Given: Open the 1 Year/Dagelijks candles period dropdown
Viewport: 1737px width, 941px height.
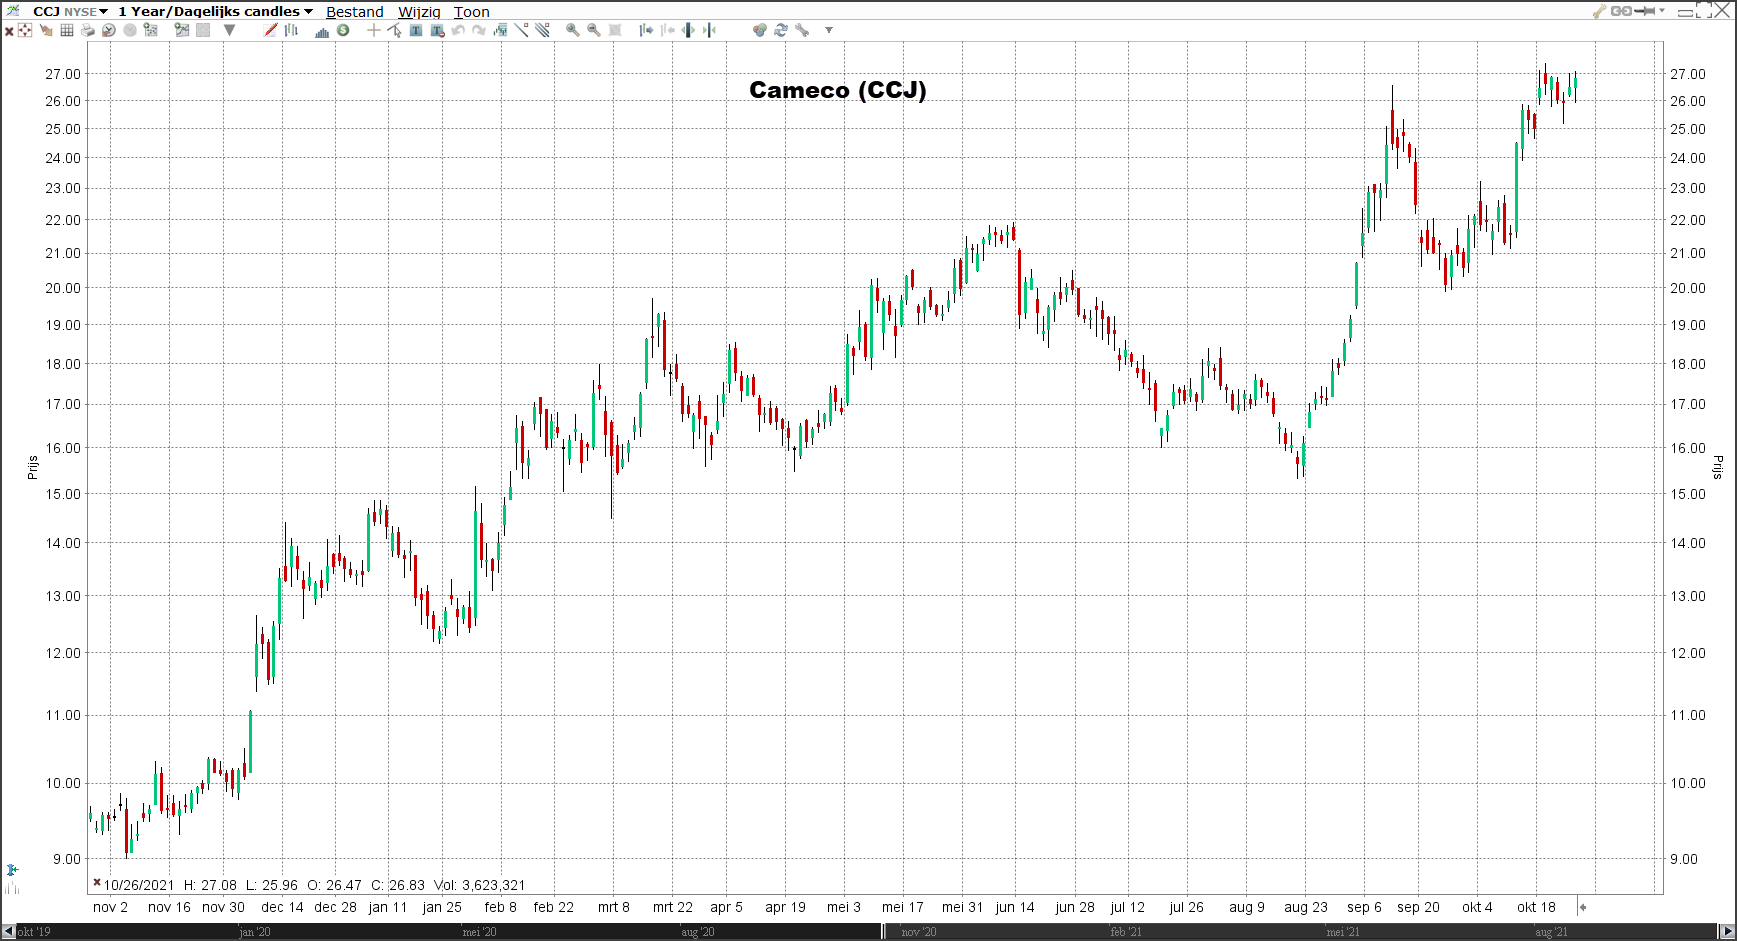Looking at the screenshot, I should (x=215, y=11).
